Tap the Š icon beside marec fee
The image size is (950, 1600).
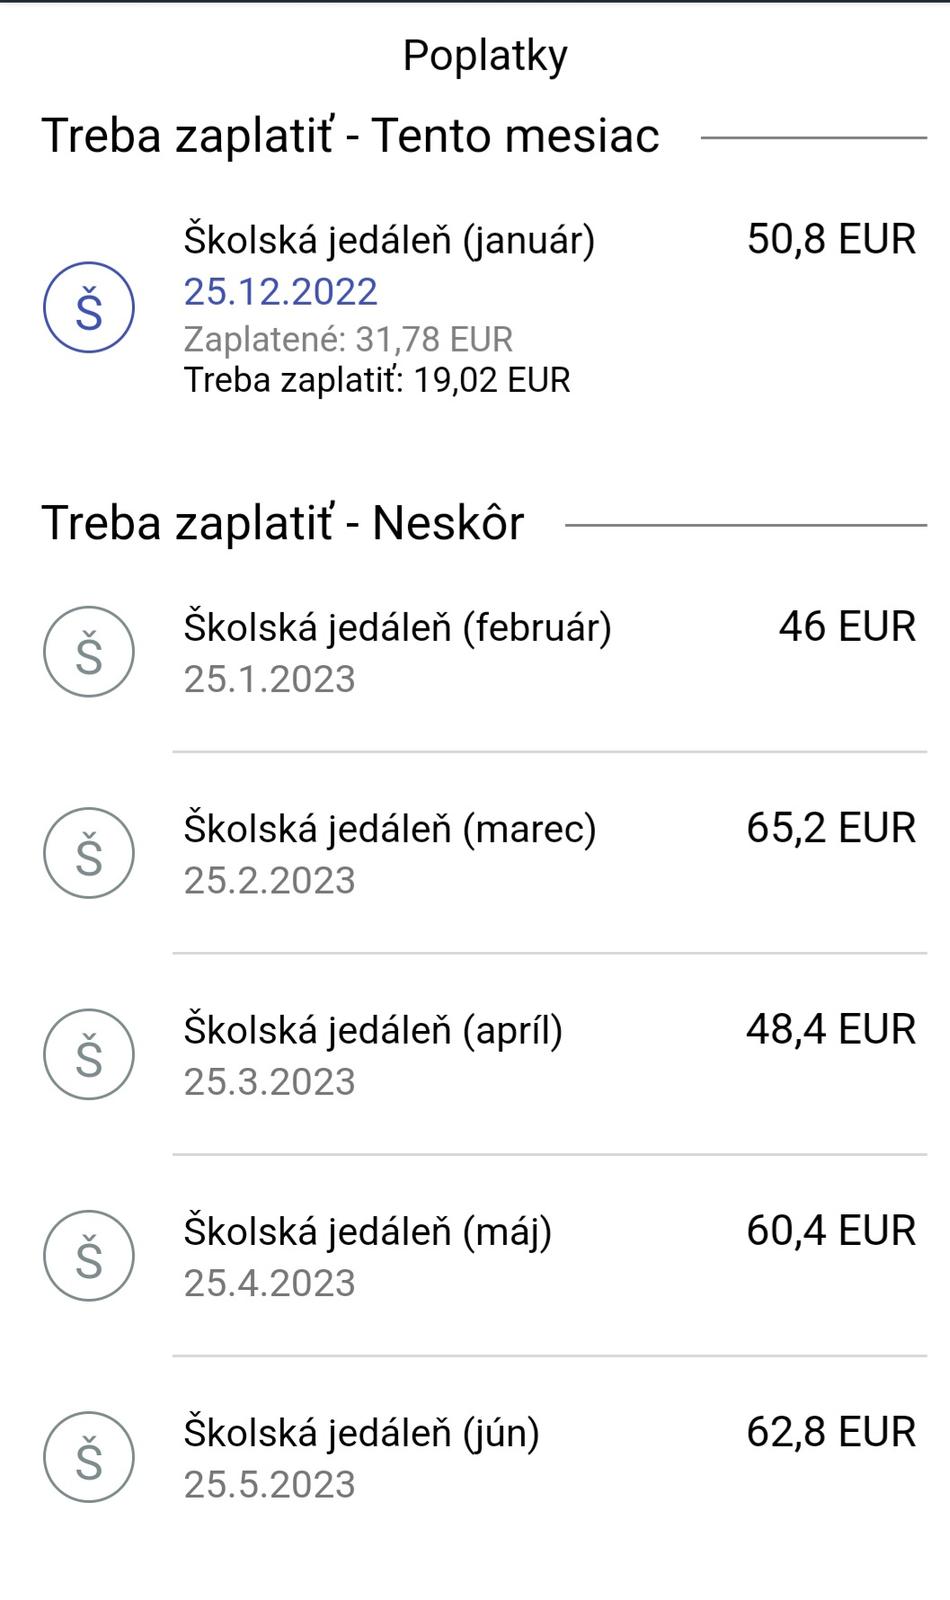pos(89,853)
